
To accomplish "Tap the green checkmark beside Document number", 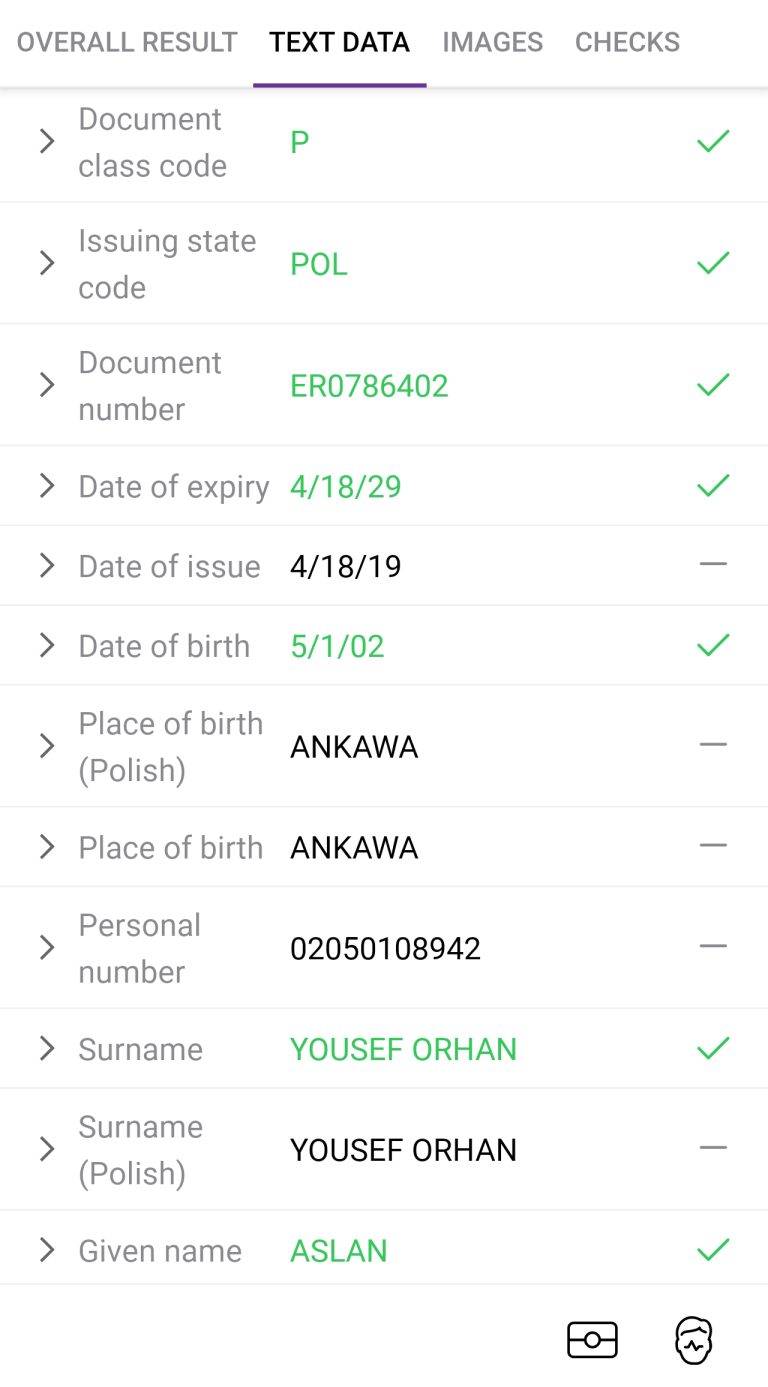I will coord(713,385).
